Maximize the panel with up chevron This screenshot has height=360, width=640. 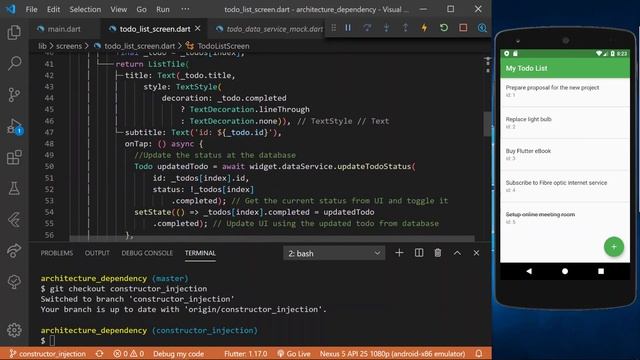pos(457,253)
